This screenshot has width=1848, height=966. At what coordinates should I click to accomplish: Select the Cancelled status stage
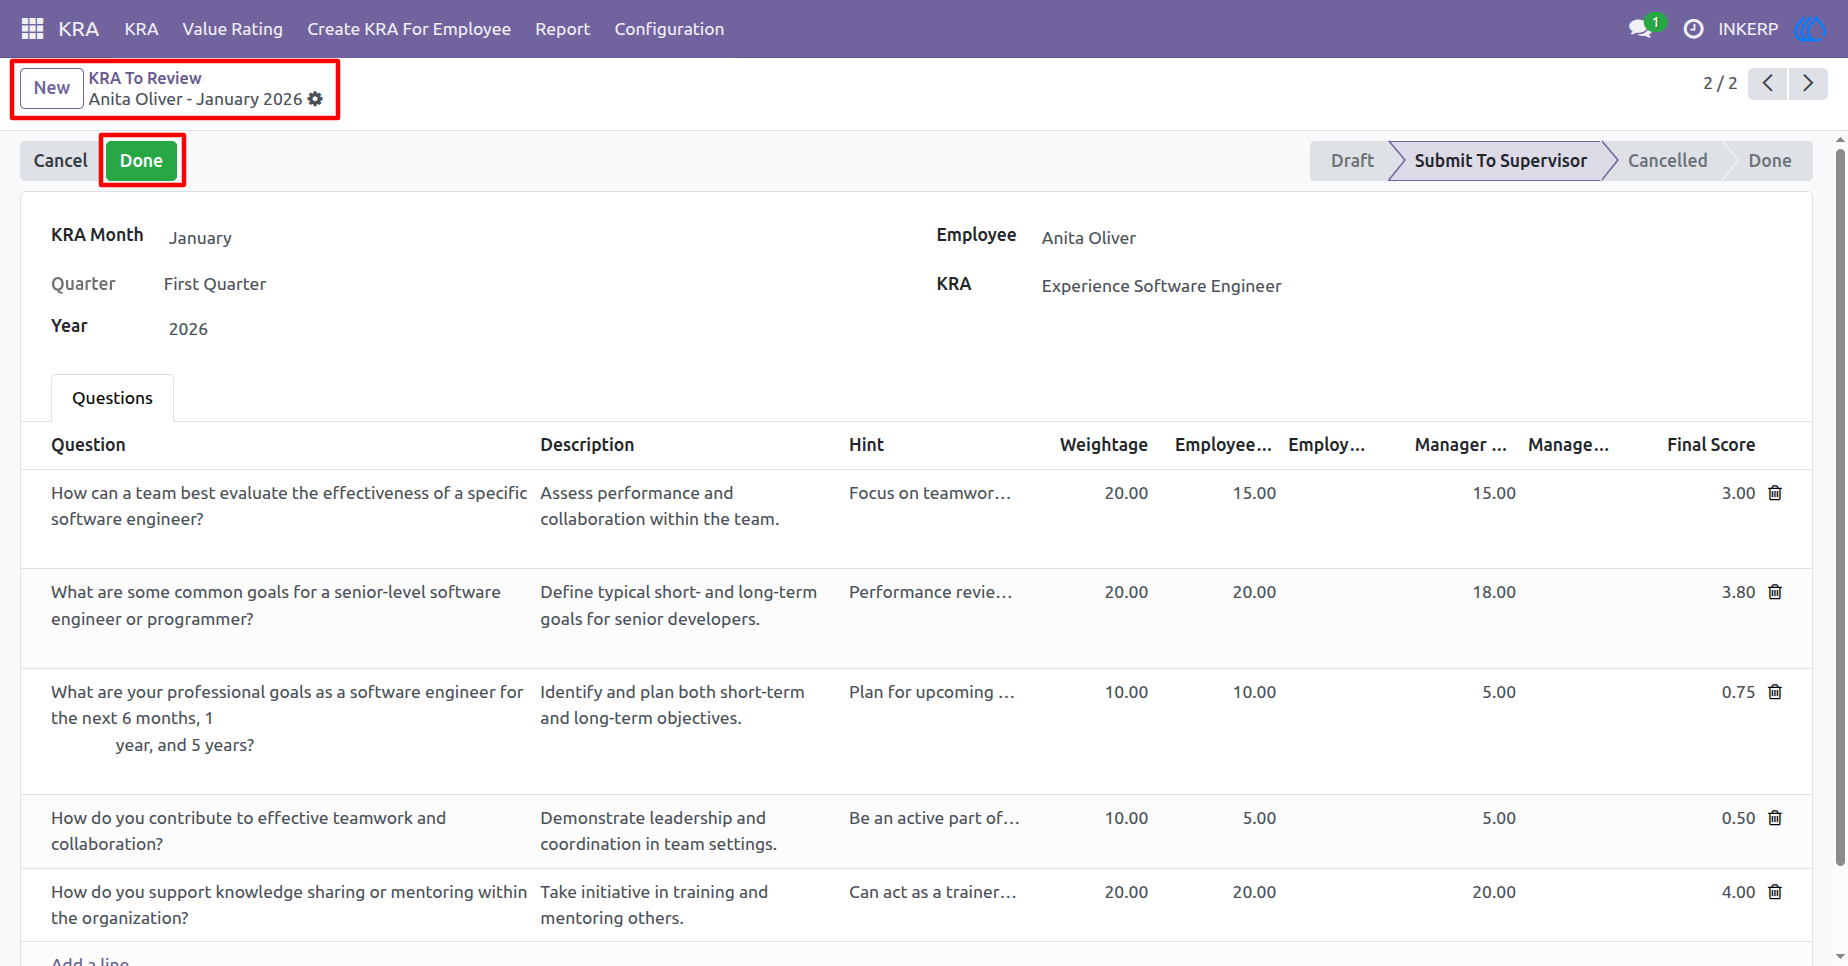tap(1667, 161)
